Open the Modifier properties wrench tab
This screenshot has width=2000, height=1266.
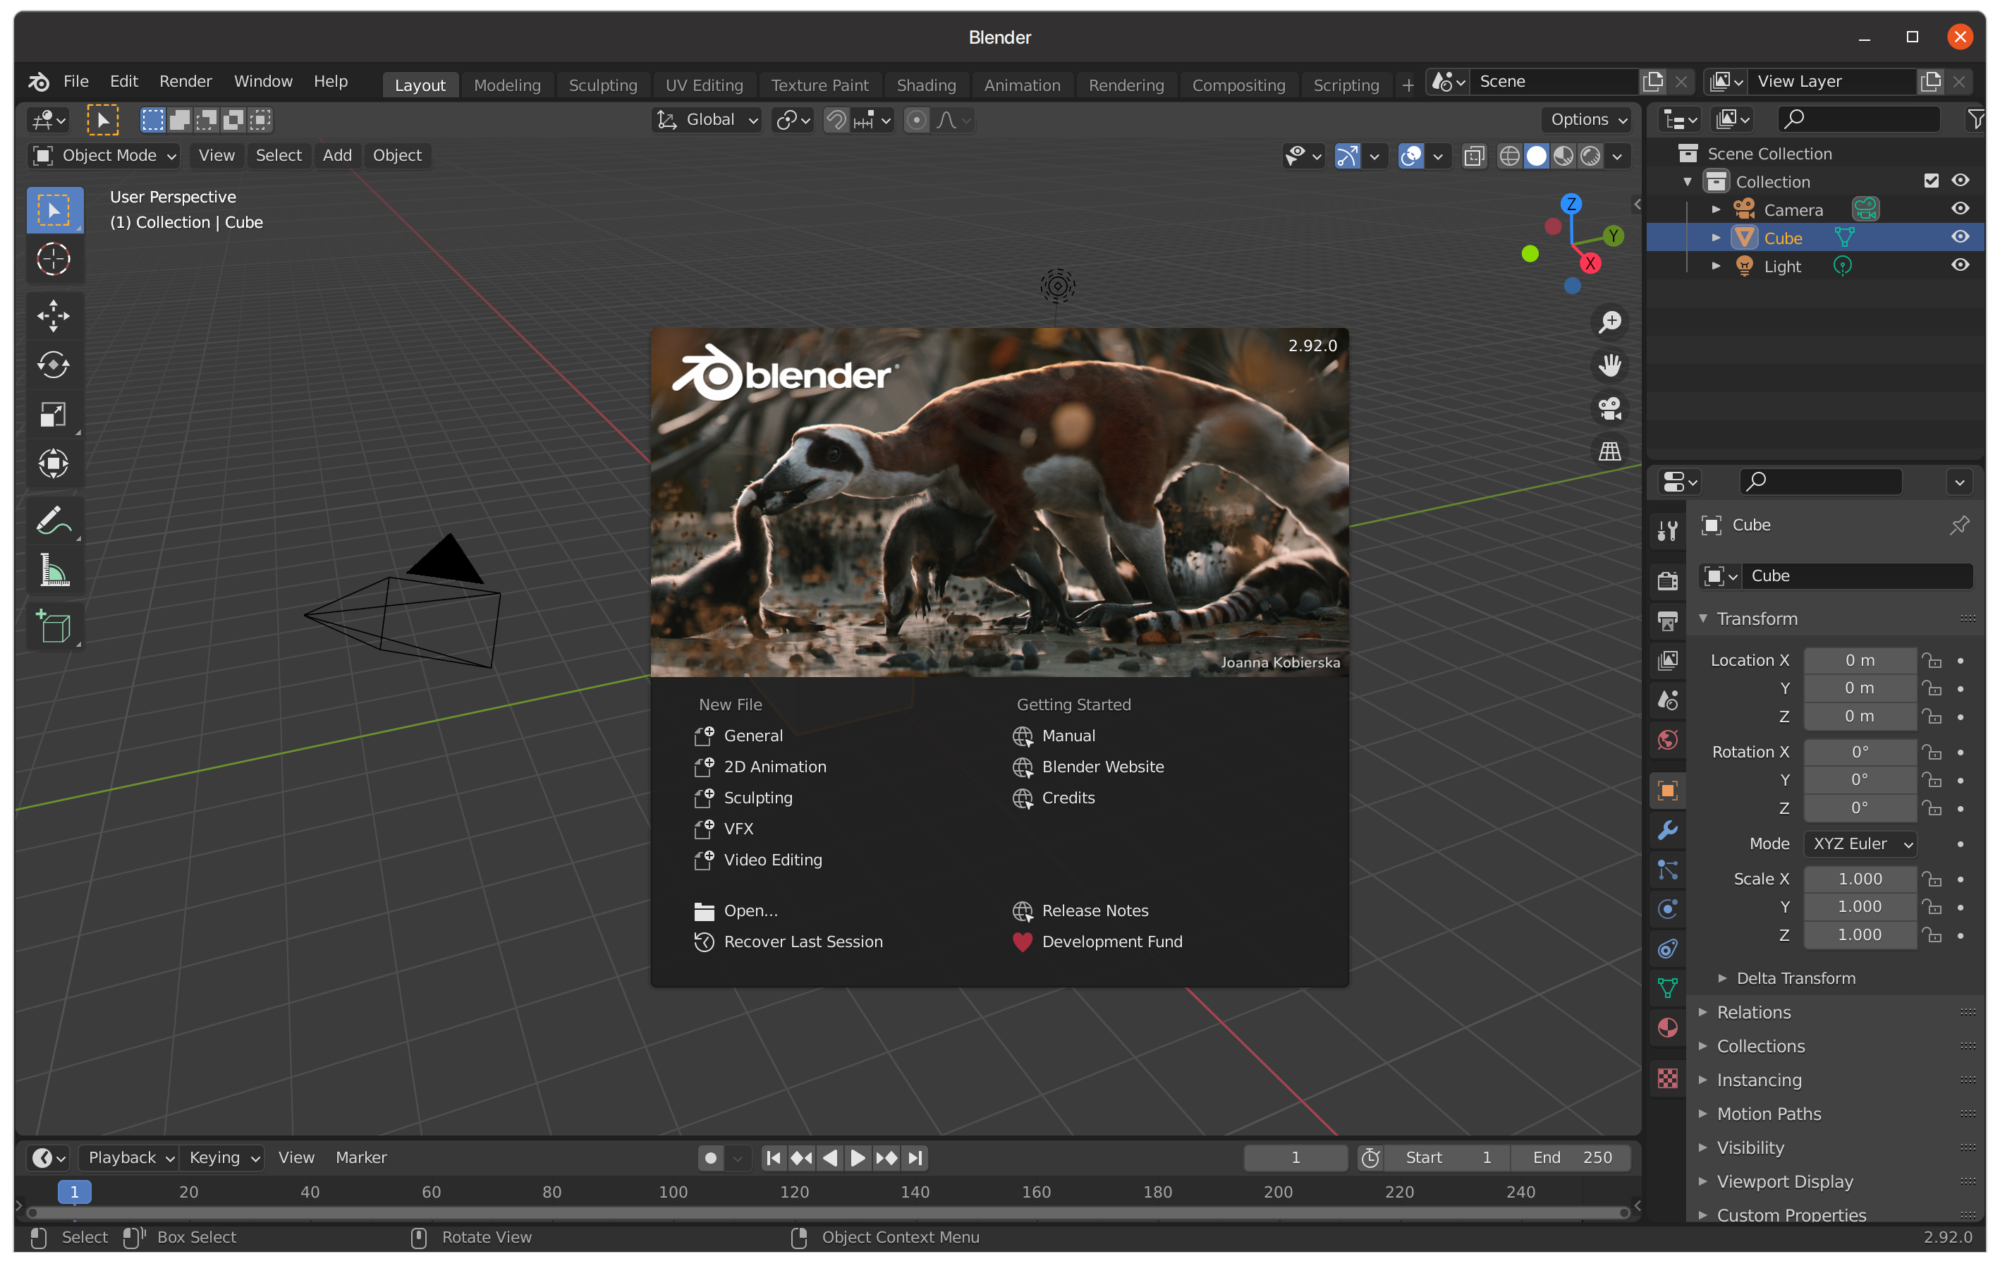point(1667,830)
